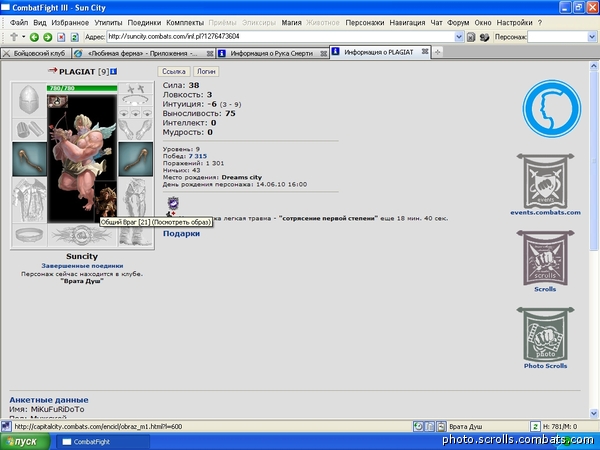Open the dropdown arrow beside the up-arrow icon
Viewport: 600px width, 450px height.
point(23,37)
